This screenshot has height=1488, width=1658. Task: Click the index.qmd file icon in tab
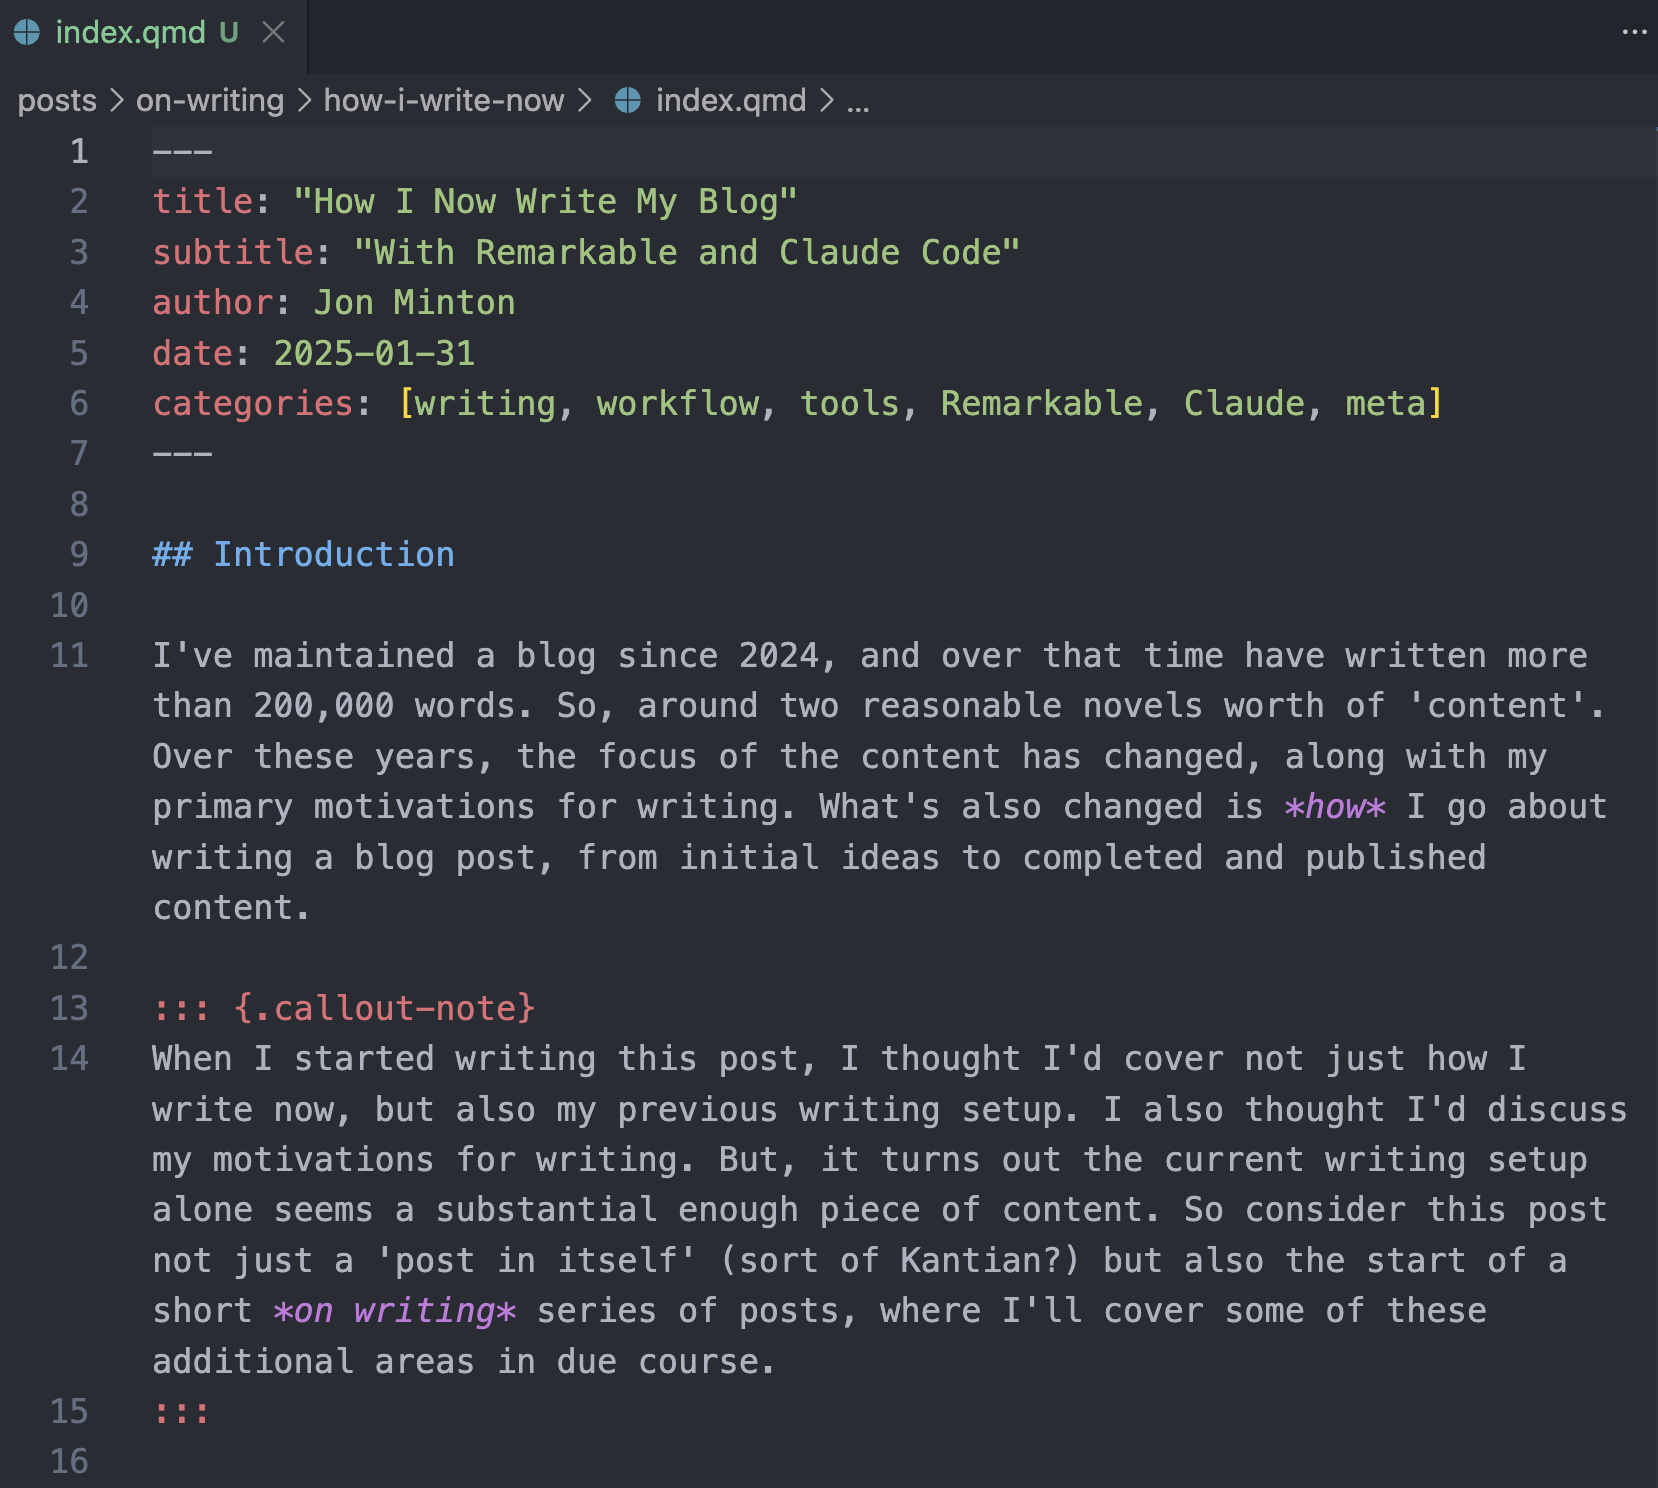click(27, 33)
